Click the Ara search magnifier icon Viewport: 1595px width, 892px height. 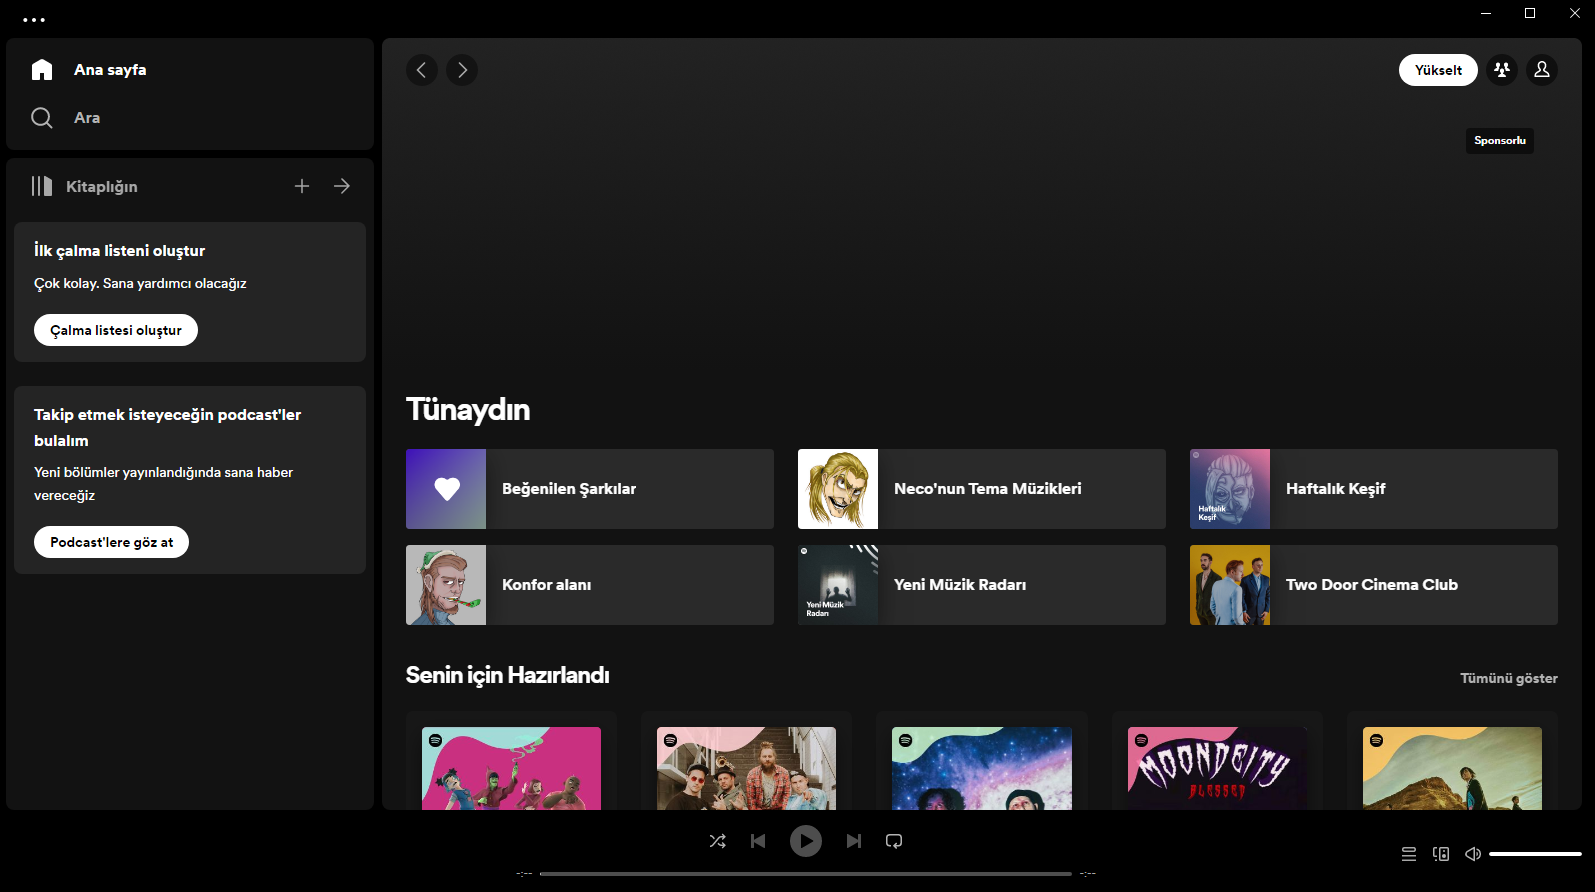42,118
